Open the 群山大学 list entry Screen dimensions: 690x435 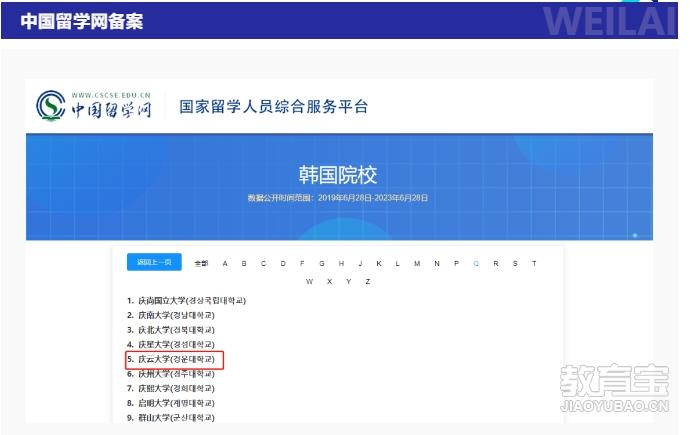(x=171, y=417)
